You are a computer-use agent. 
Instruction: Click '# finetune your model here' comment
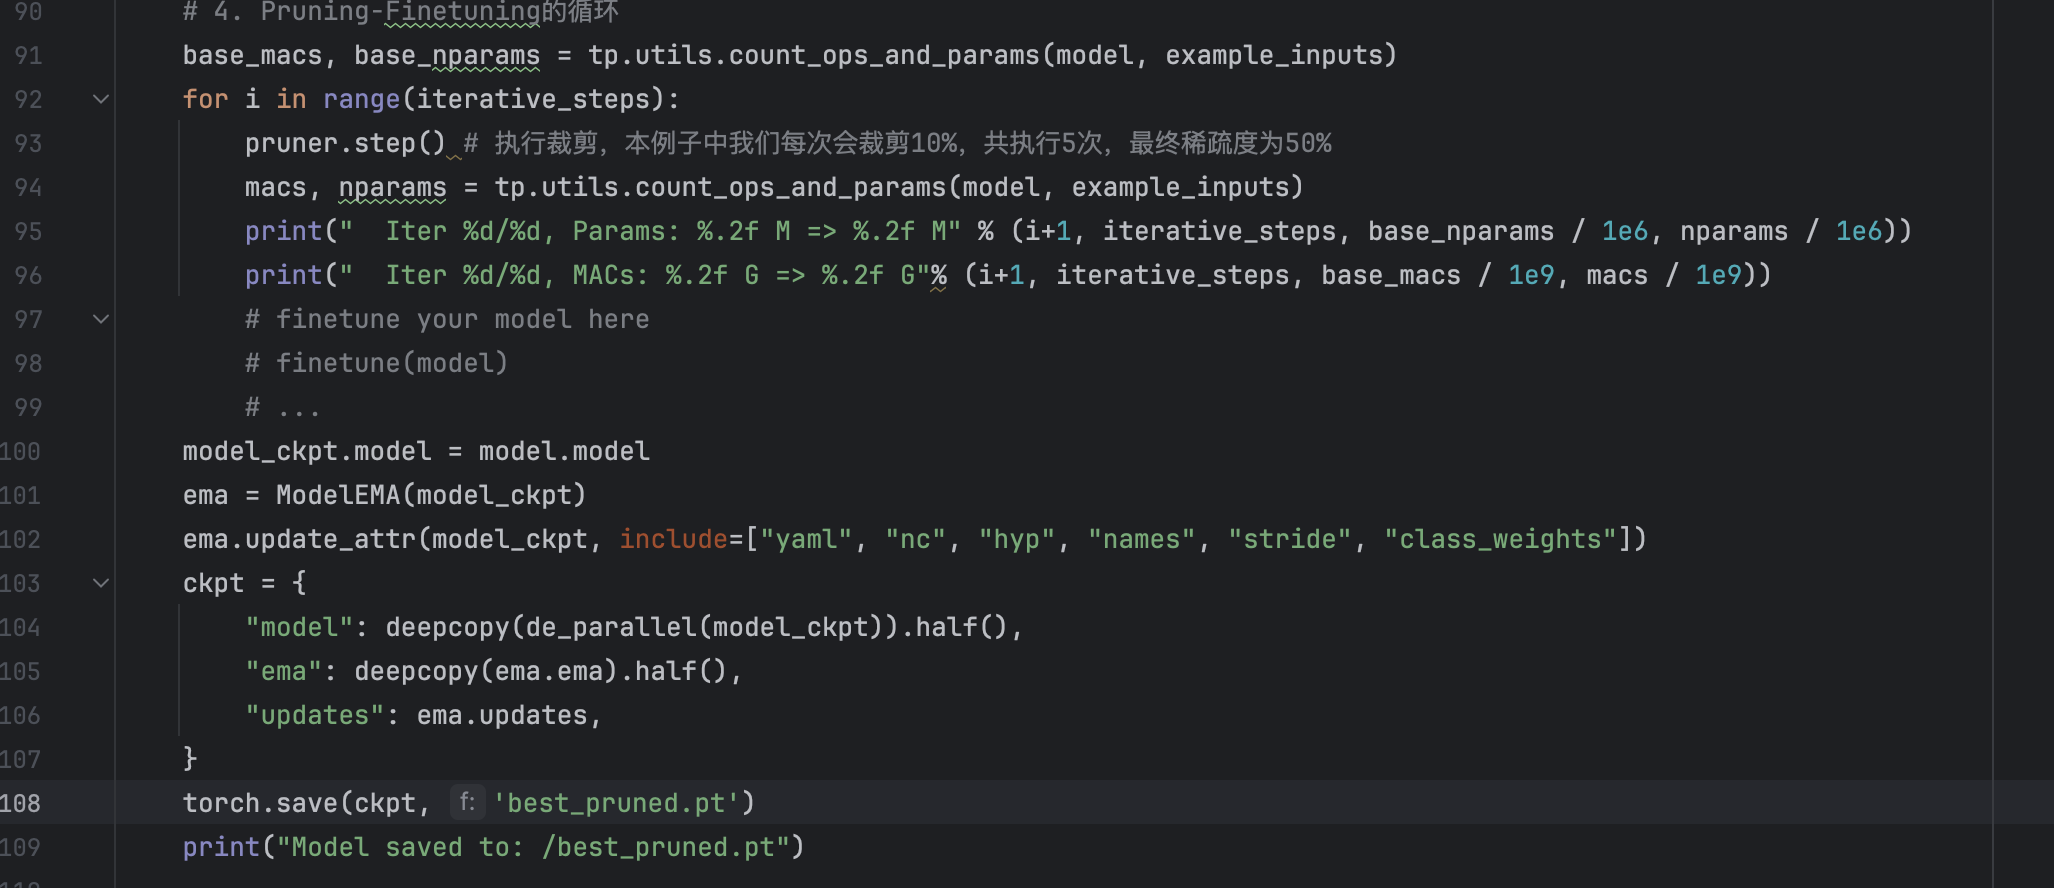447,319
